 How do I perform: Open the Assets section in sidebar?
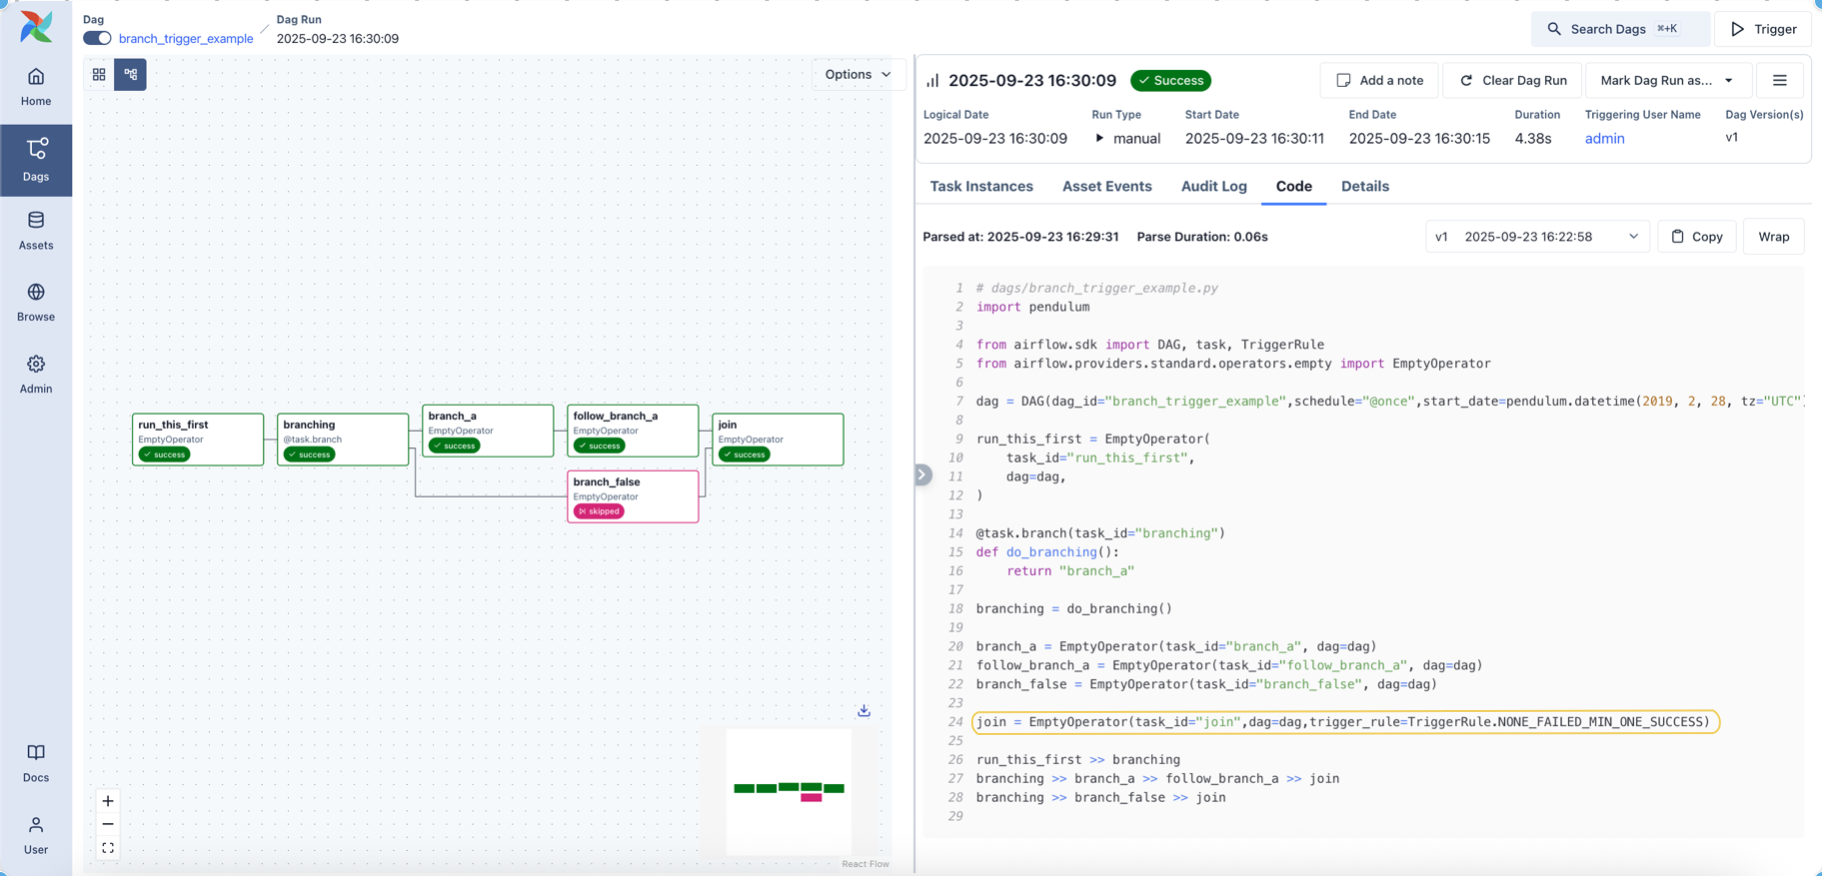coord(36,230)
